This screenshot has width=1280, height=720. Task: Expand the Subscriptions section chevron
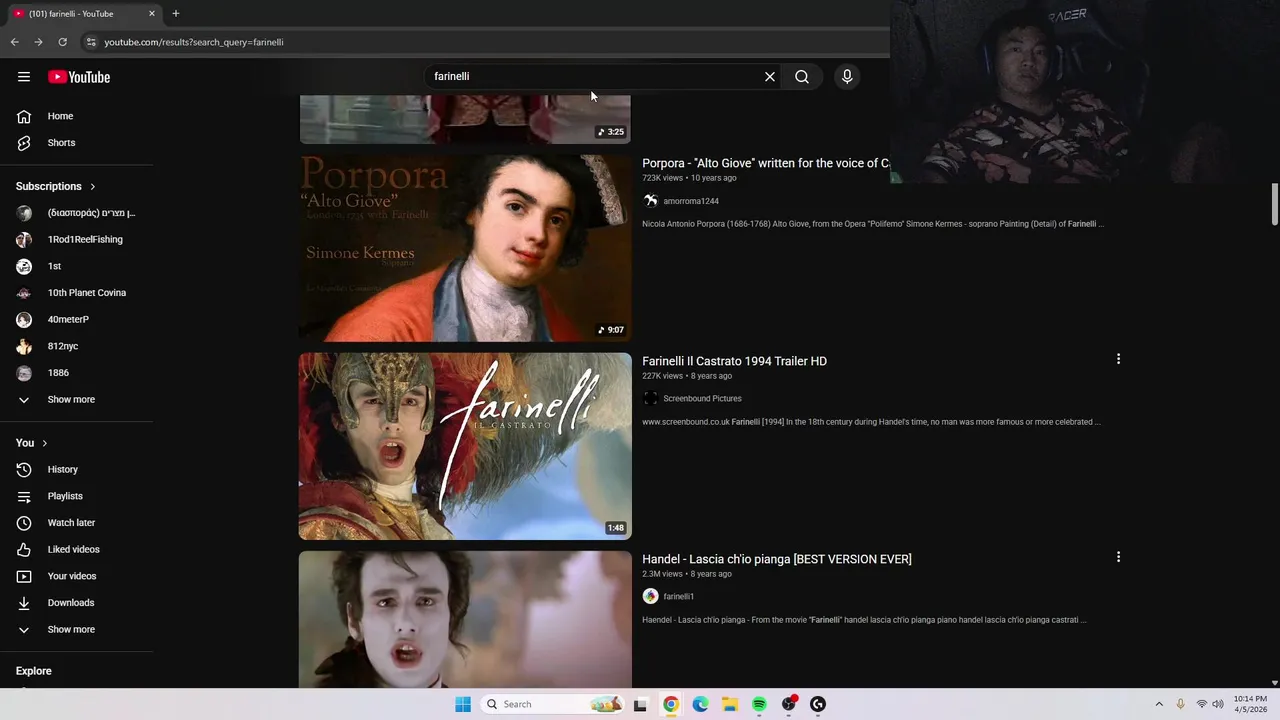pyautogui.click(x=93, y=187)
